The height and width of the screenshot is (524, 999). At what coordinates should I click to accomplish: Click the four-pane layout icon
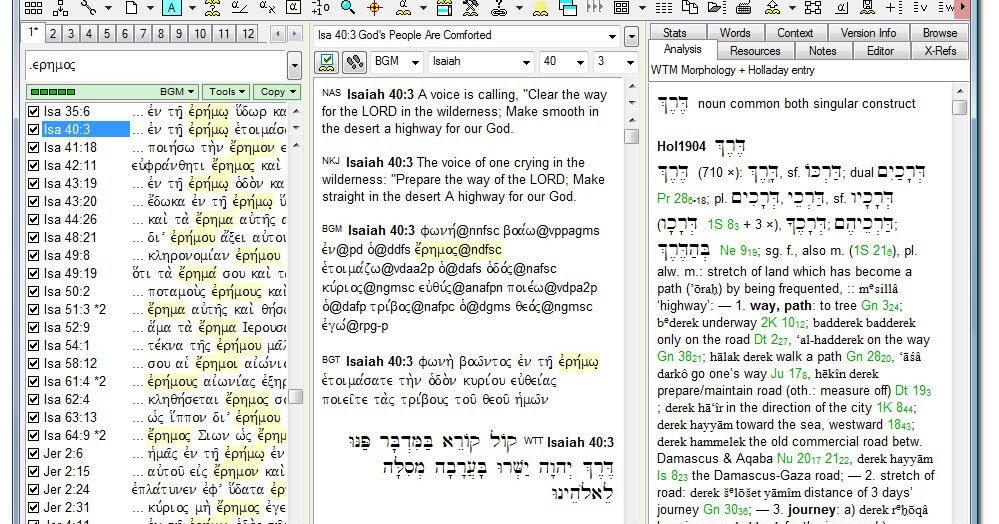(x=621, y=8)
